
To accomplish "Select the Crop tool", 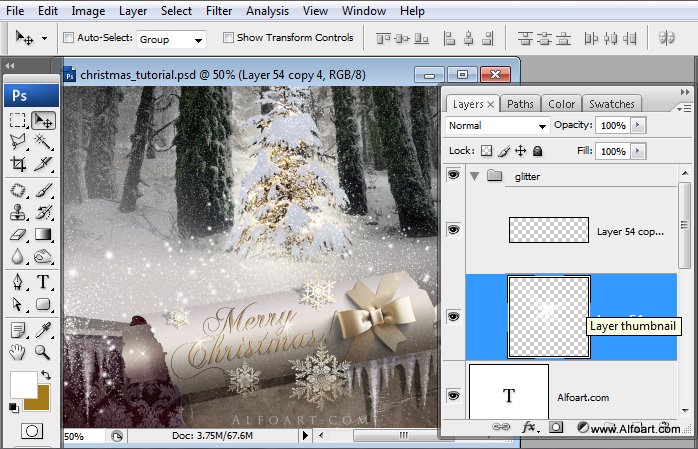I will [18, 164].
